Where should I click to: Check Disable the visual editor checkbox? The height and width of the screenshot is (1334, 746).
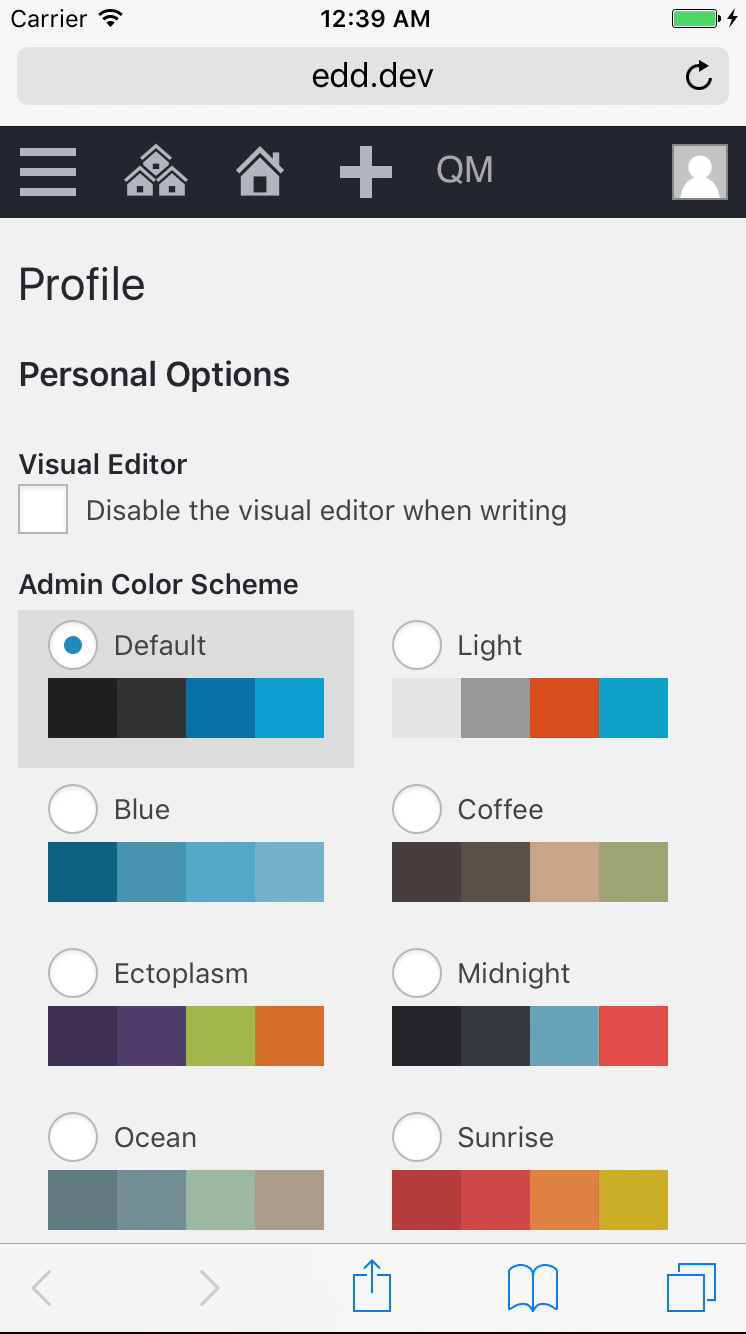[x=43, y=510]
